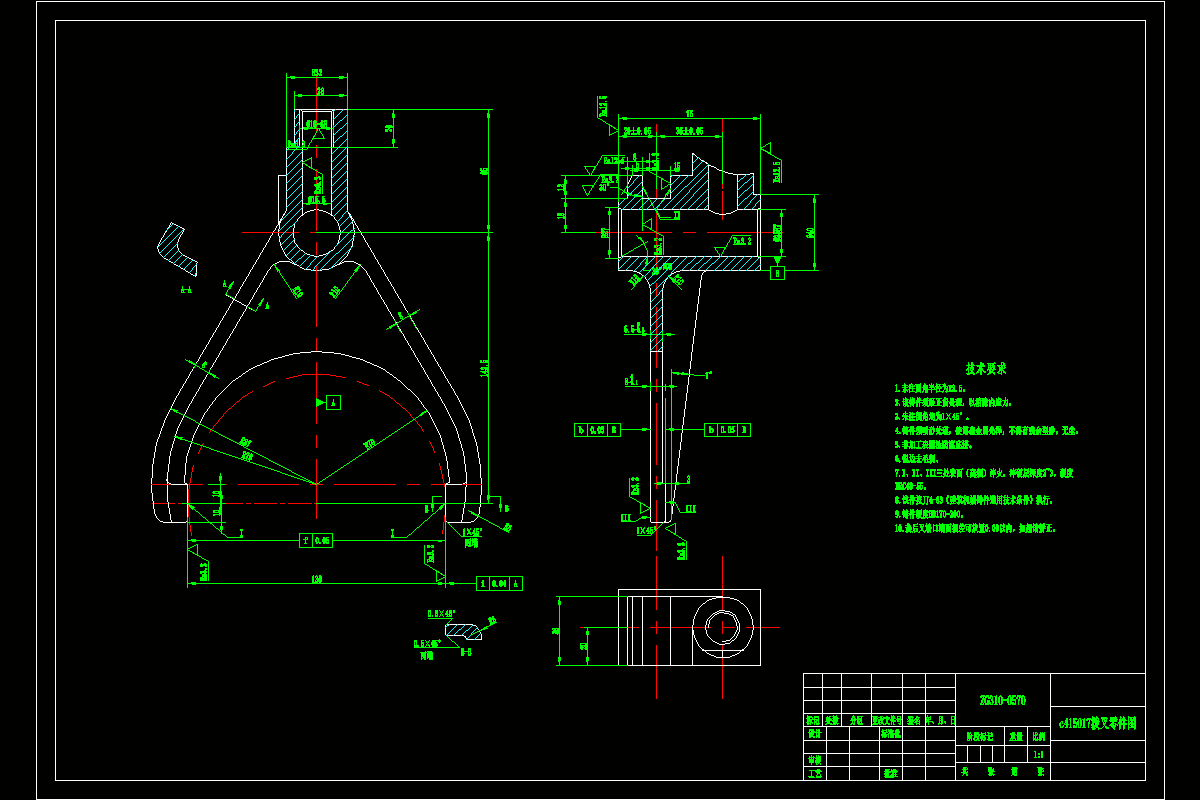Select the 1×45° chamfer note under side view

point(647,530)
